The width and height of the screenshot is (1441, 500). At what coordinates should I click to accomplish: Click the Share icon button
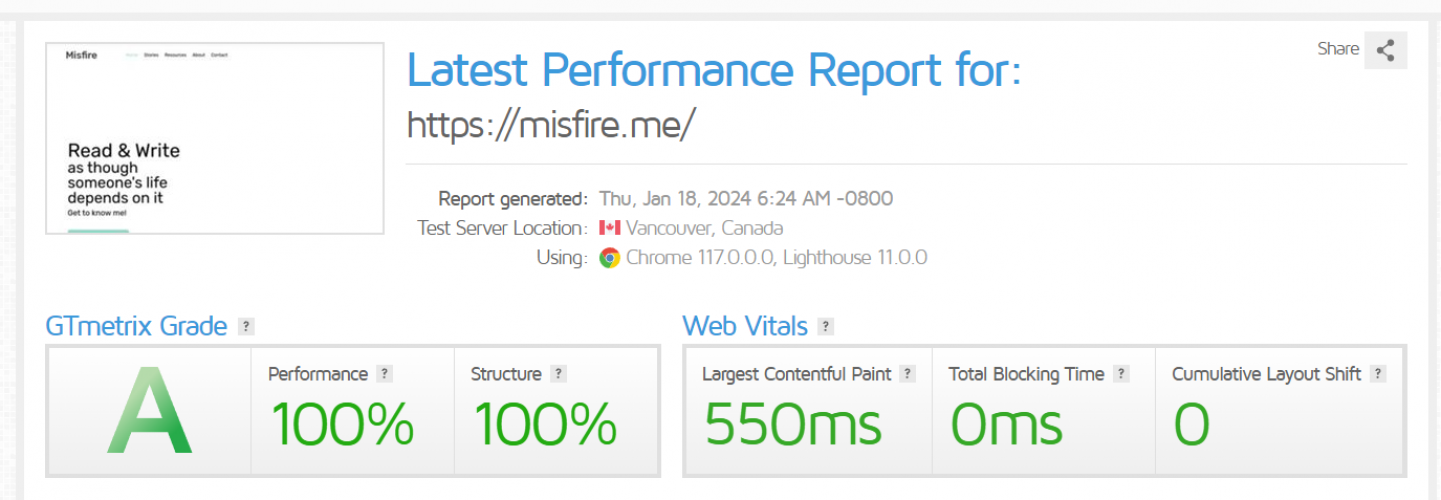1385,50
